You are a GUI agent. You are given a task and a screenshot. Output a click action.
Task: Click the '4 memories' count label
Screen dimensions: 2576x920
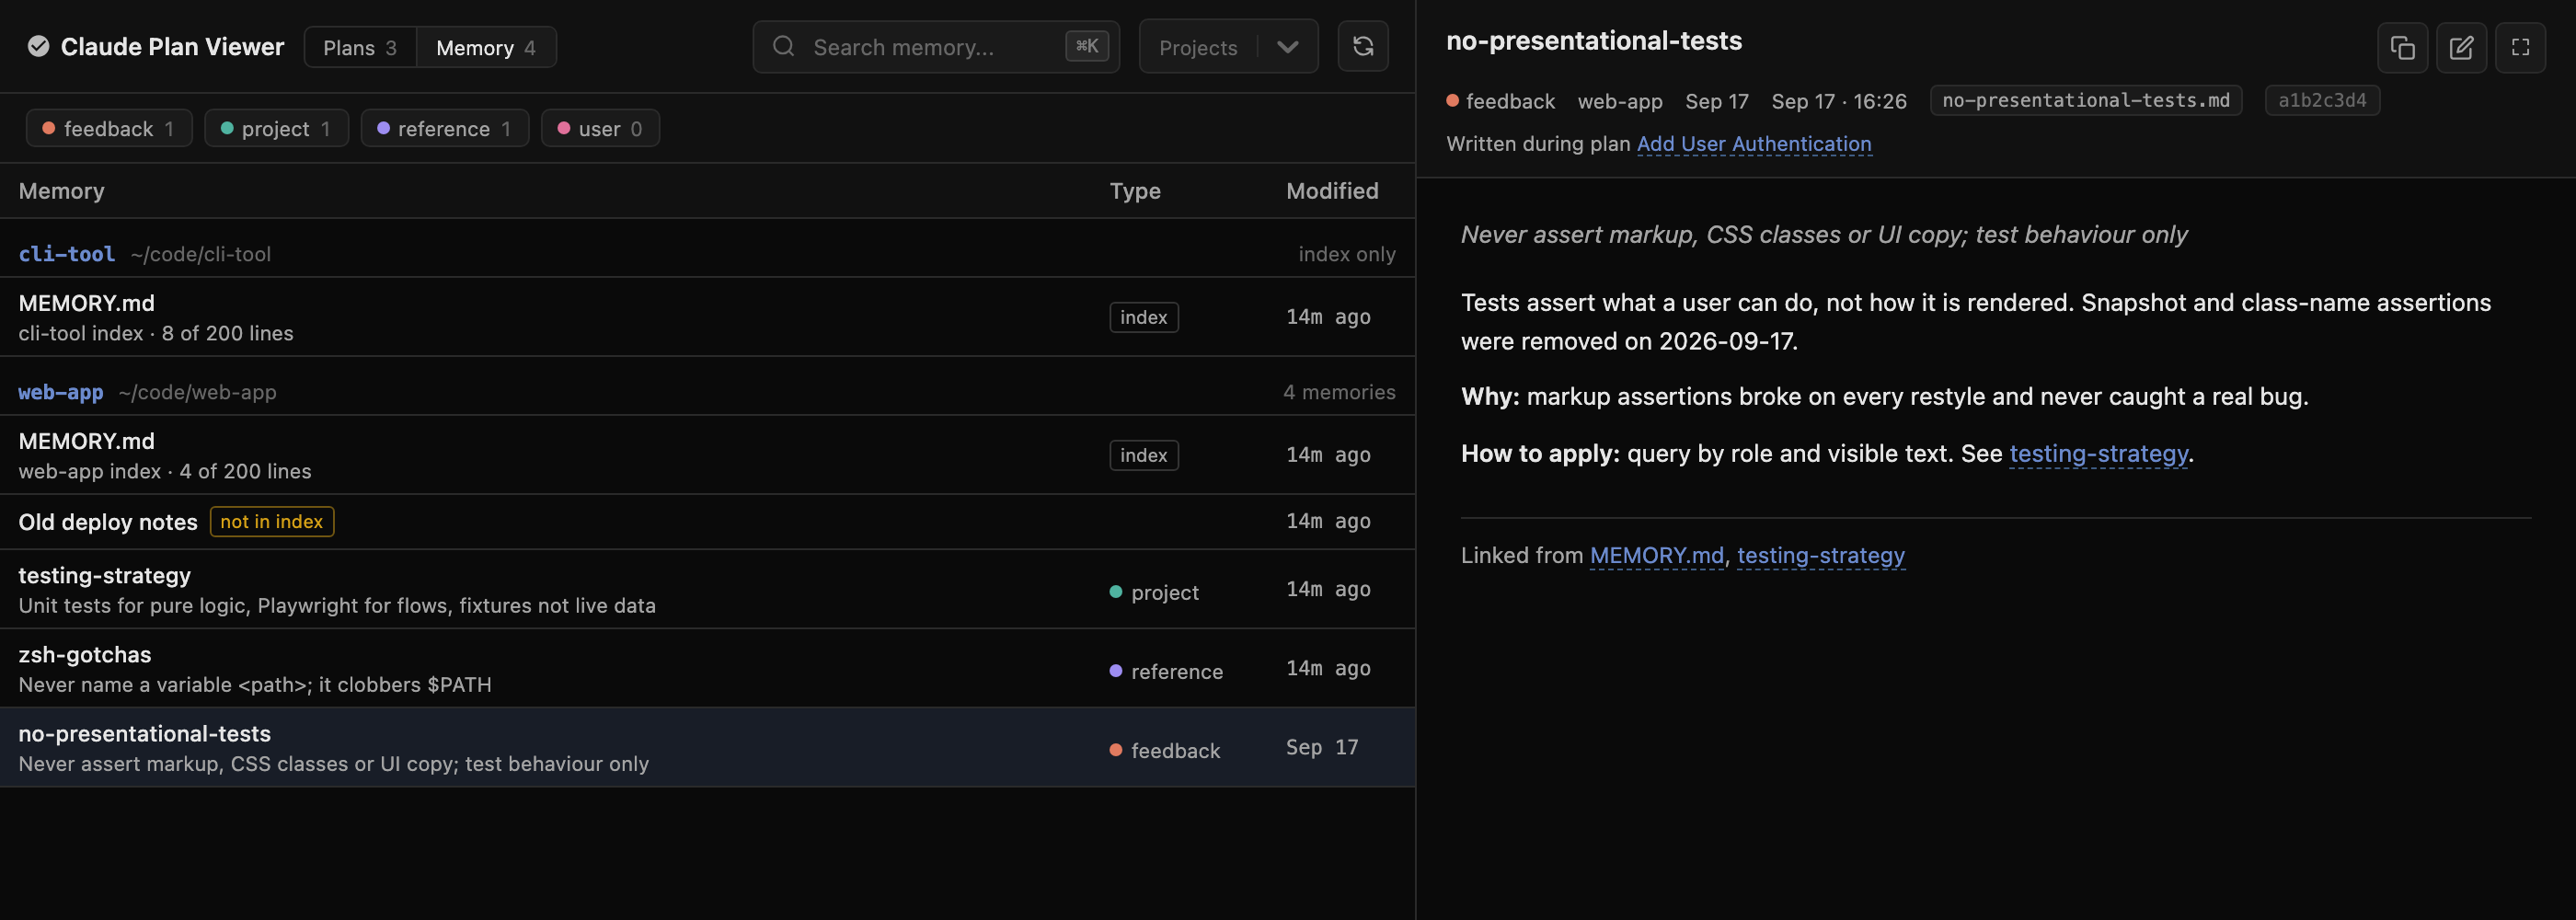[x=1339, y=392]
